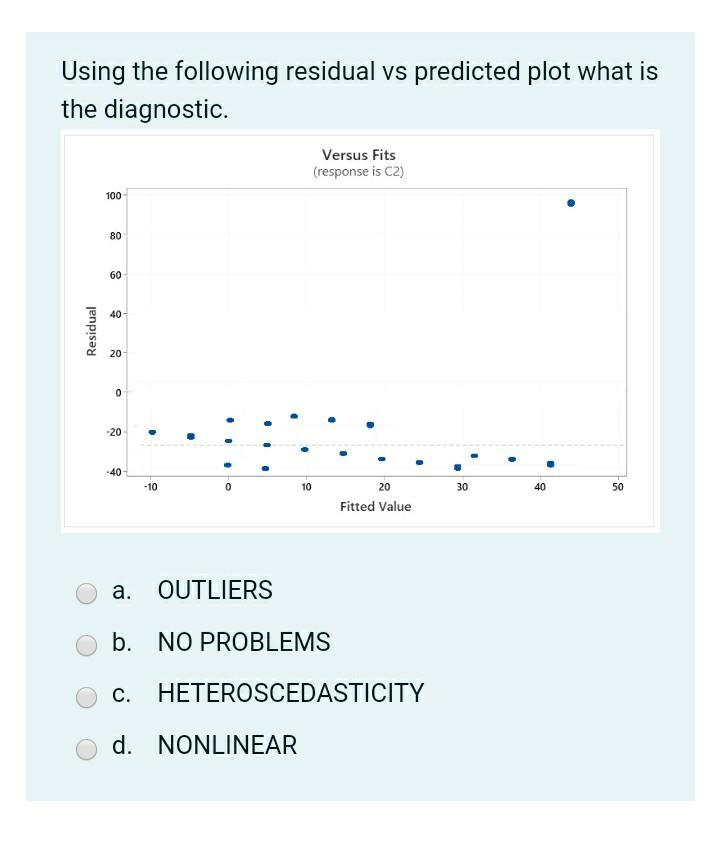Choose the NONLINEAR answer text

tap(227, 746)
